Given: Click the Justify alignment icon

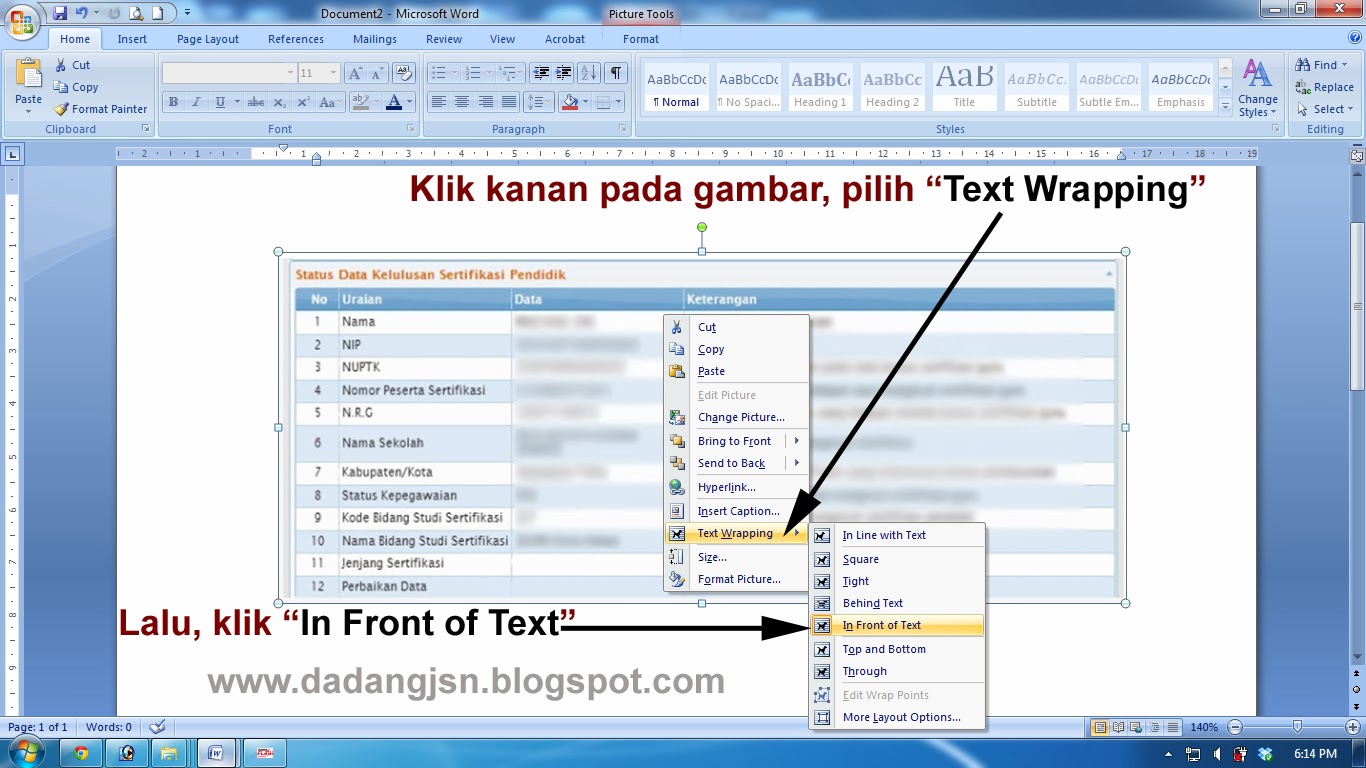Looking at the screenshot, I should click(x=509, y=102).
